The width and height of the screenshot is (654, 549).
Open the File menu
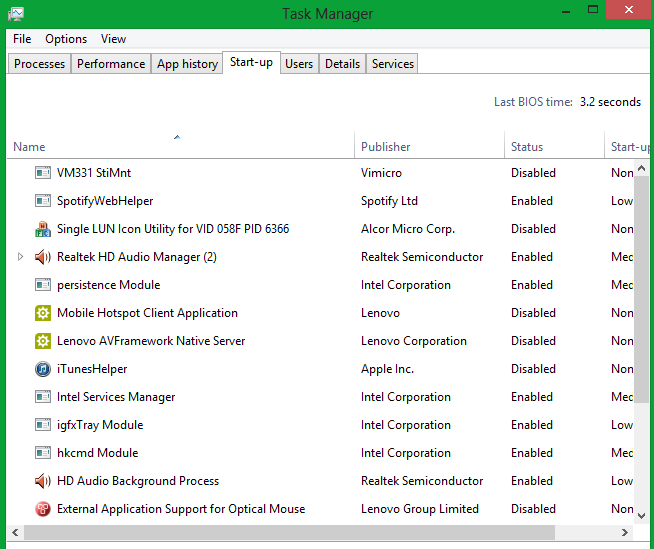point(22,39)
